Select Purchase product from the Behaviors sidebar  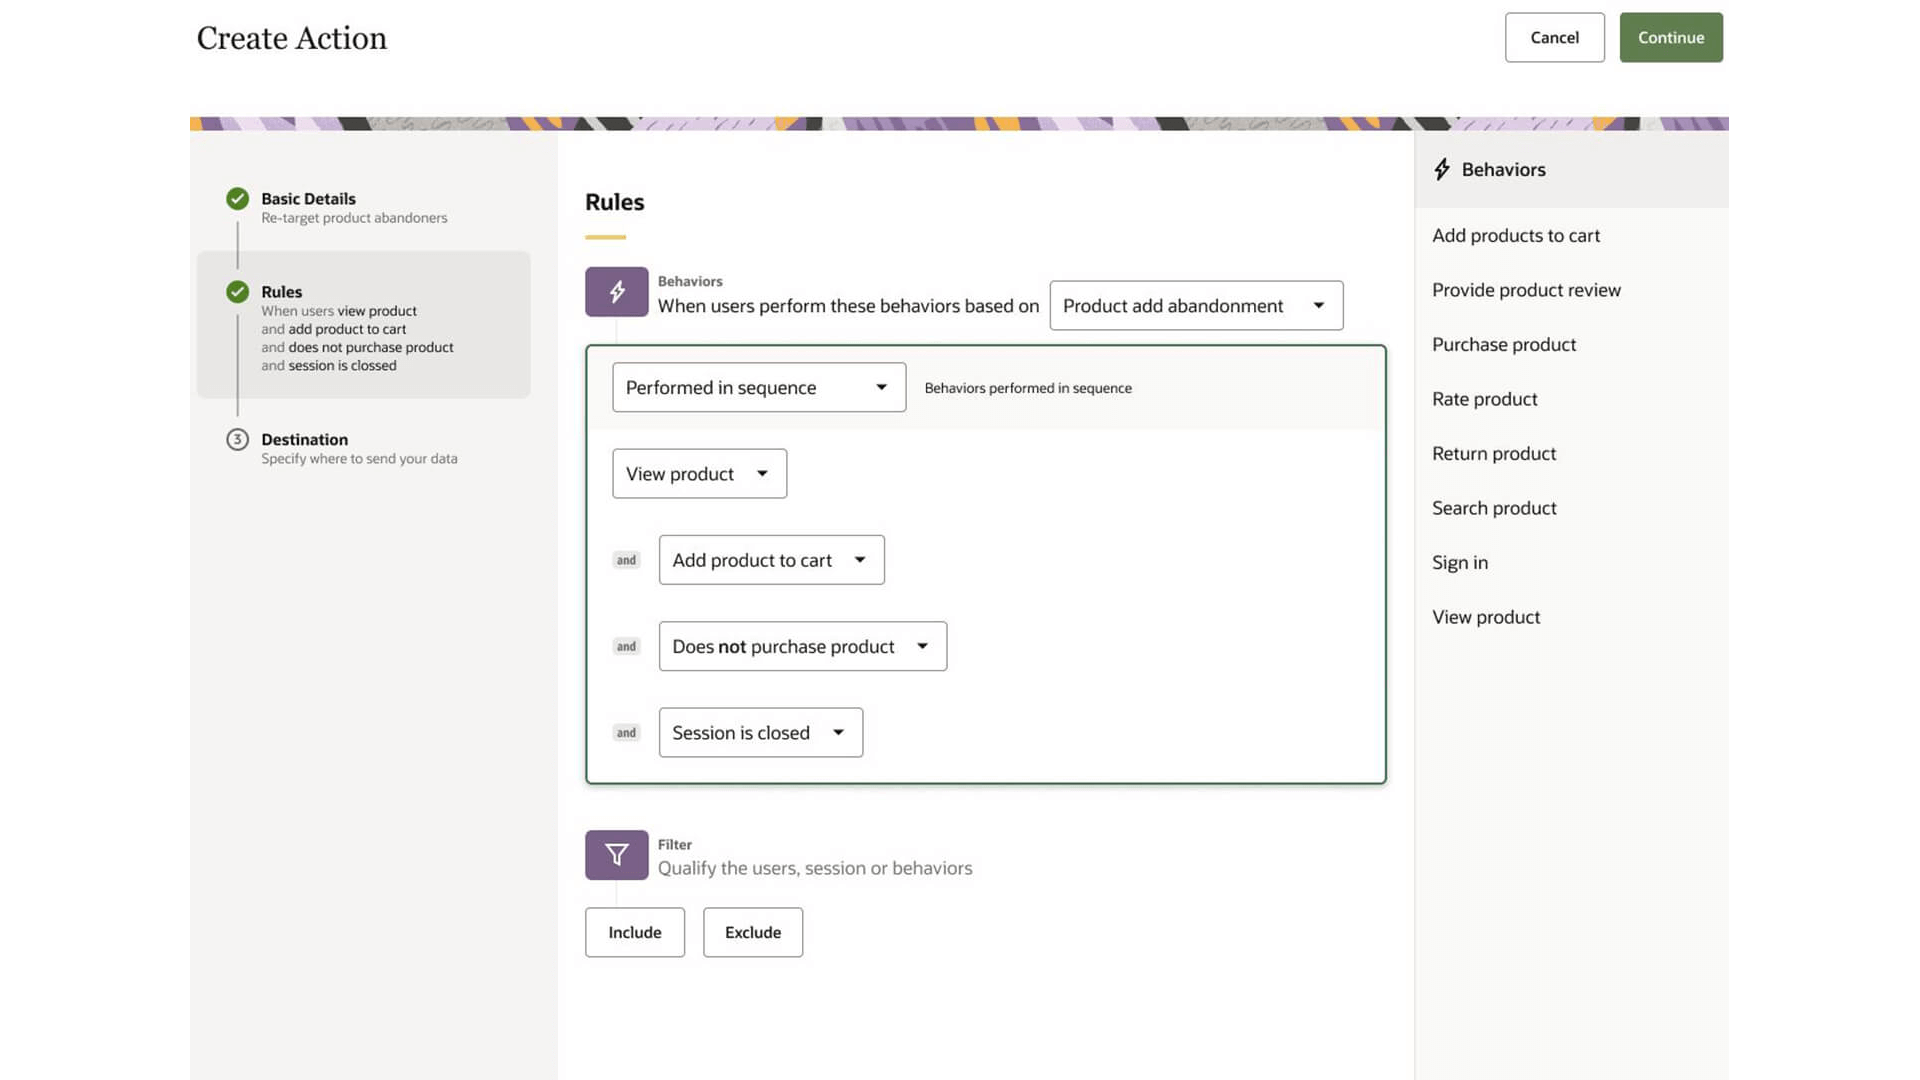click(1504, 344)
